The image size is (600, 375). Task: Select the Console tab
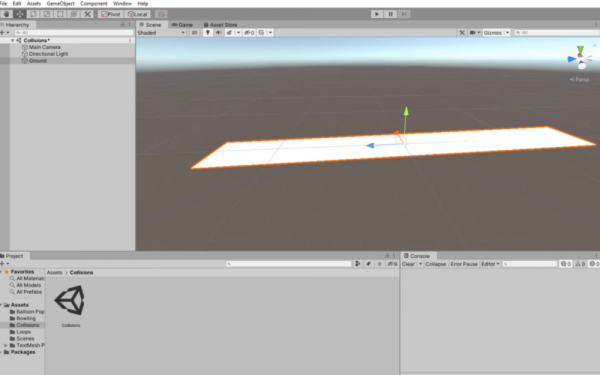pyautogui.click(x=417, y=256)
